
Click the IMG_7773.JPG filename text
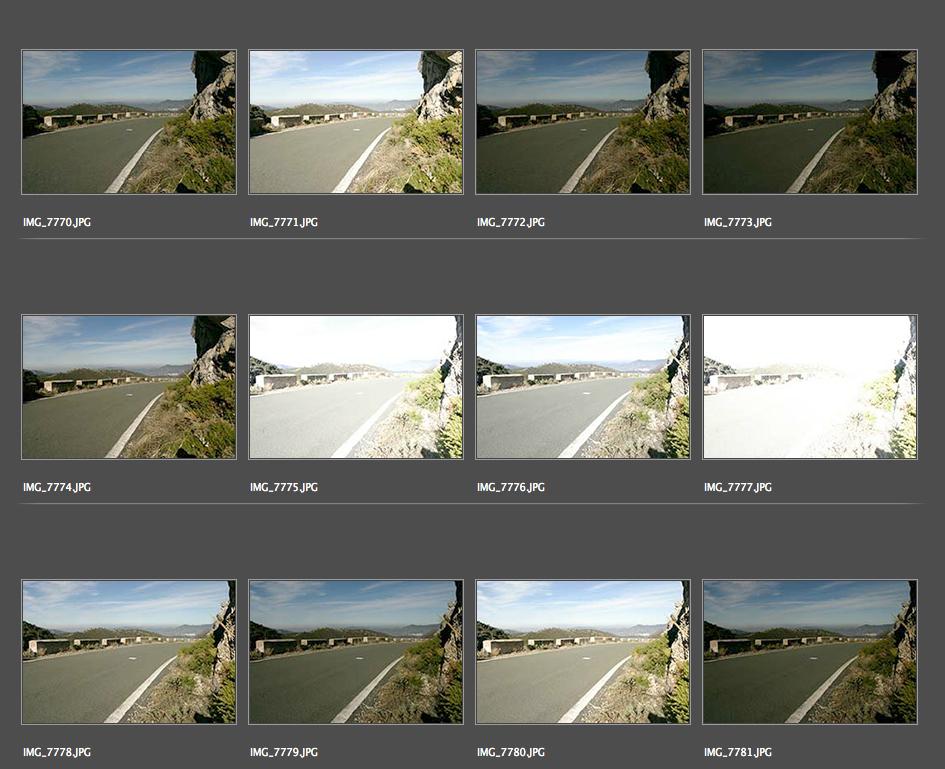(738, 222)
